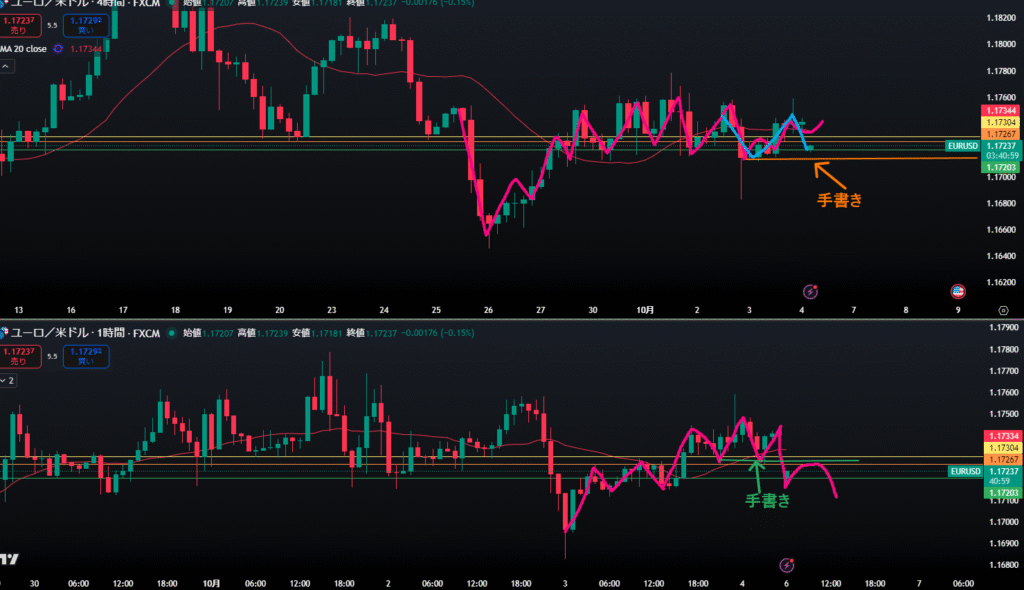Screen dimensions: 1024x590
Task: Click the green 手書き text annotation on lower chart
Action: (x=767, y=501)
